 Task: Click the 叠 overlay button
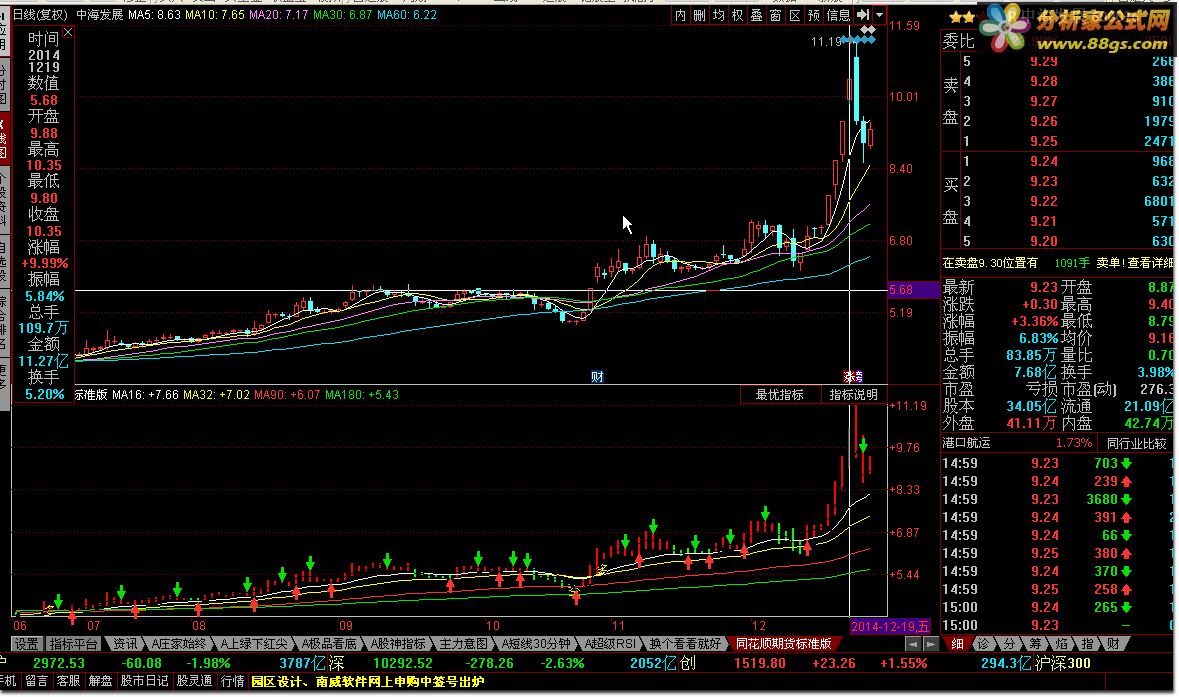pyautogui.click(x=756, y=15)
